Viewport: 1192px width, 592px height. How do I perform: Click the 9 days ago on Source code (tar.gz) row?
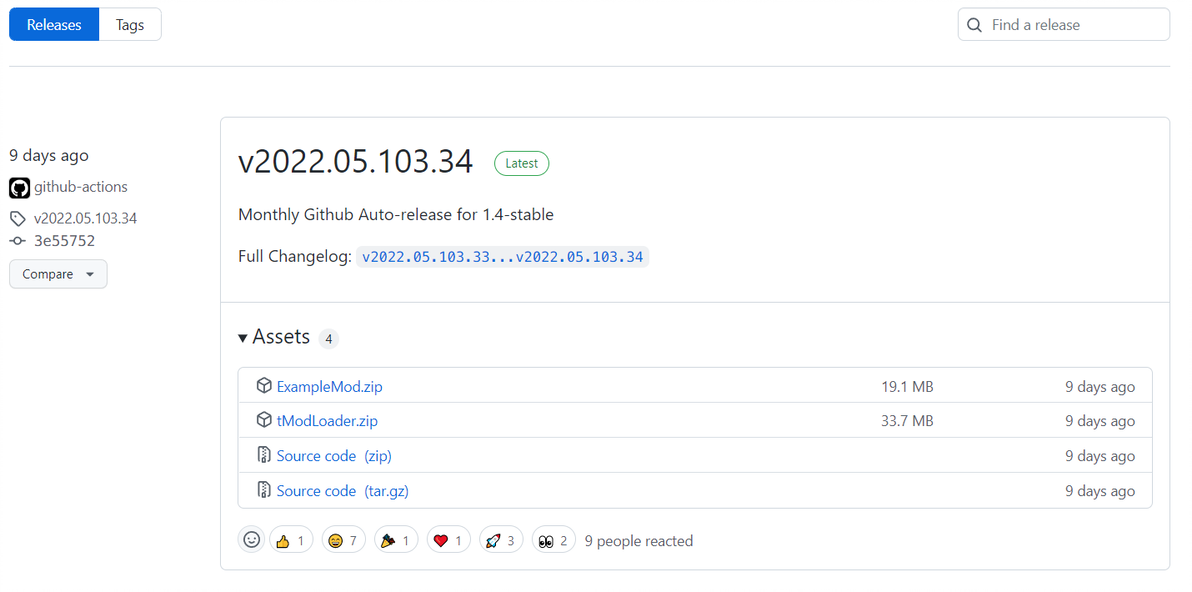pos(1100,491)
